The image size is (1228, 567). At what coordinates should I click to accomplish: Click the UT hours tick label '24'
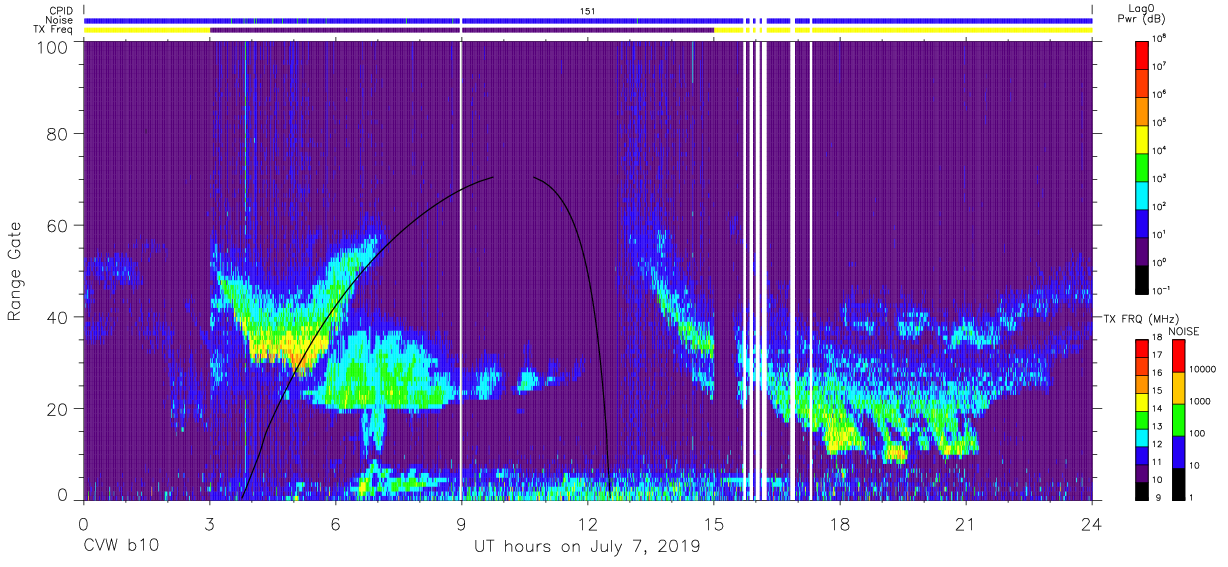tap(1092, 524)
